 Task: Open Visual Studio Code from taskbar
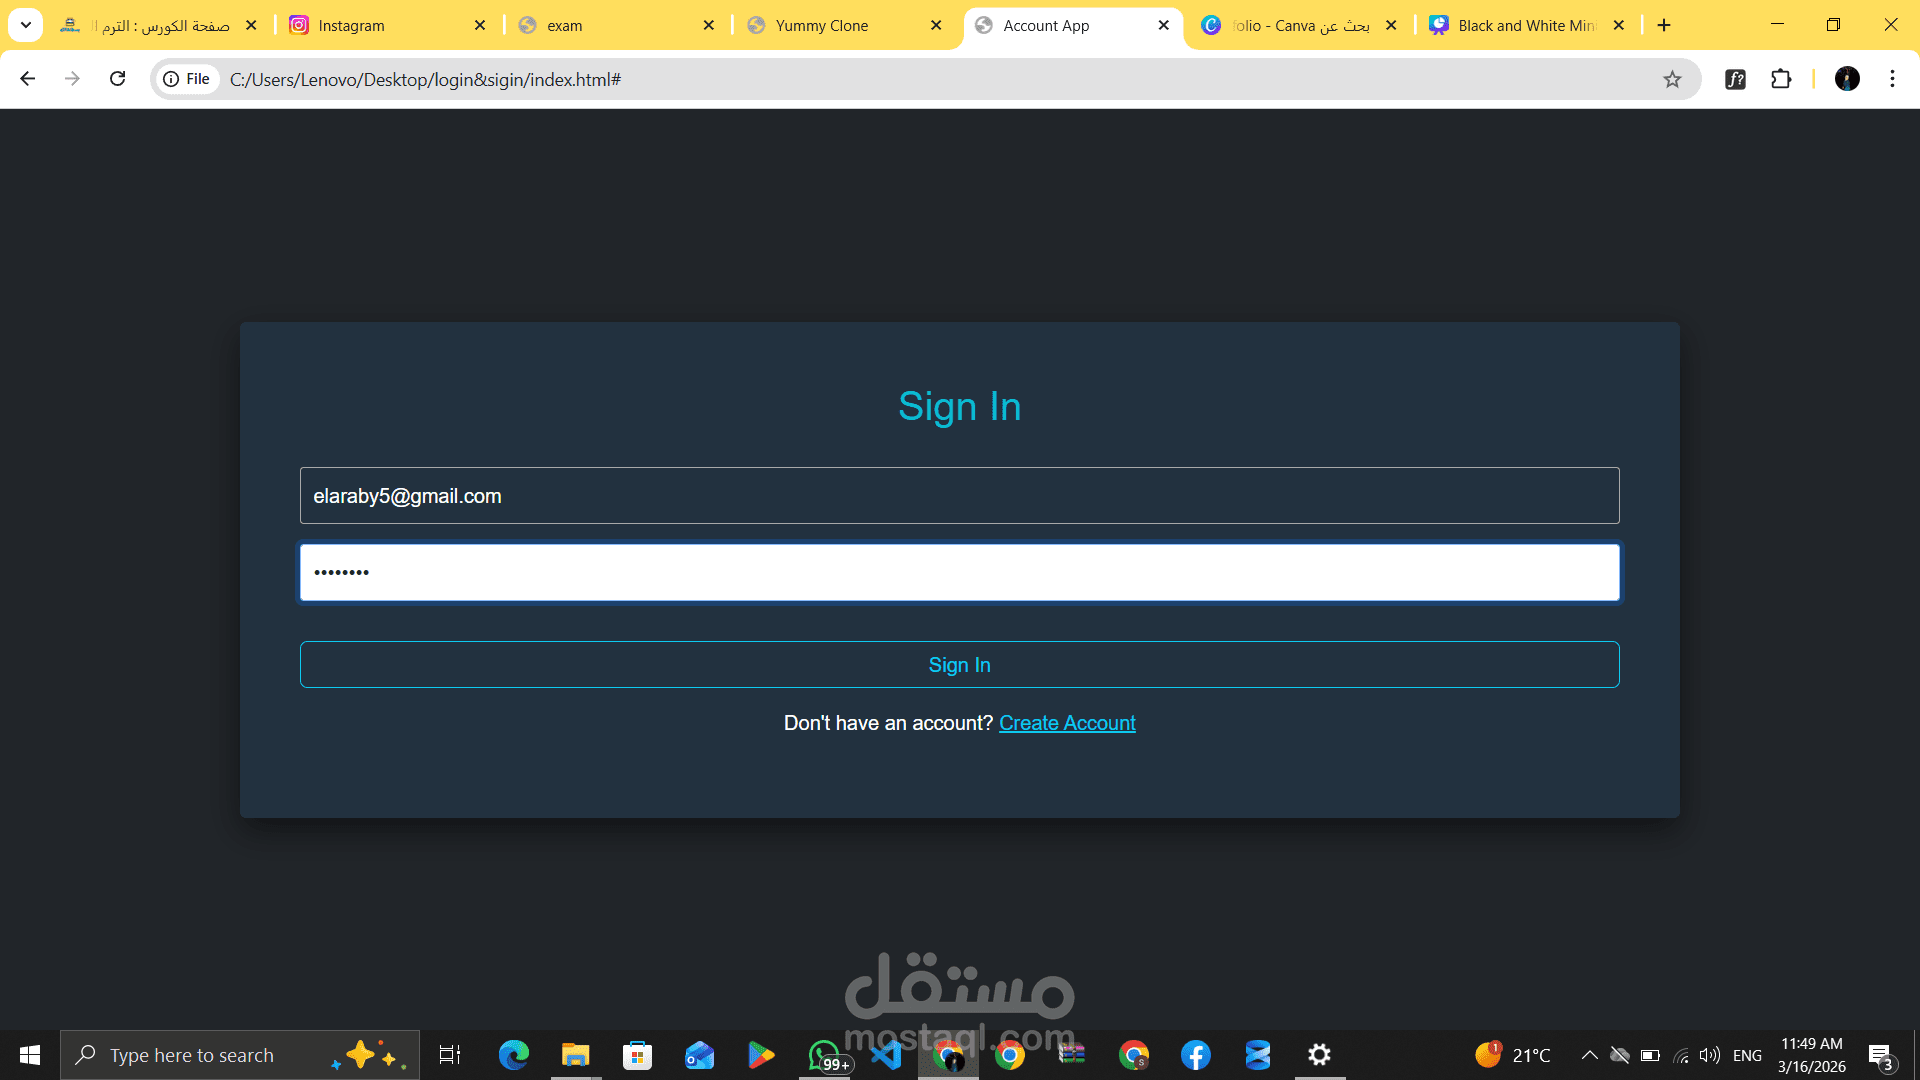pyautogui.click(x=886, y=1055)
